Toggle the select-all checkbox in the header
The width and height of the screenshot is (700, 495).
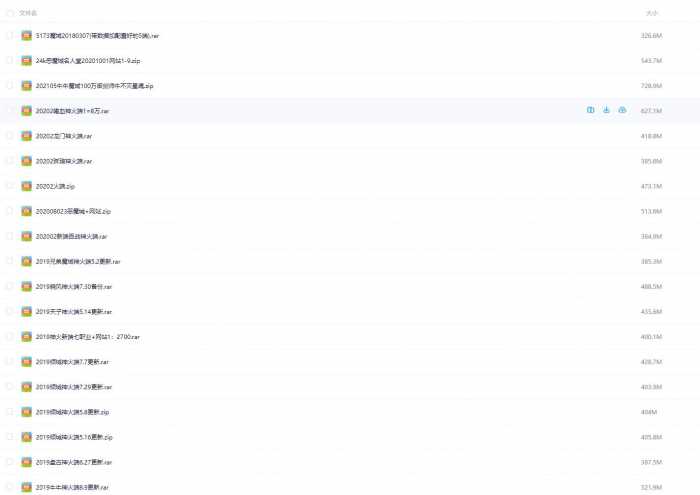(9, 13)
